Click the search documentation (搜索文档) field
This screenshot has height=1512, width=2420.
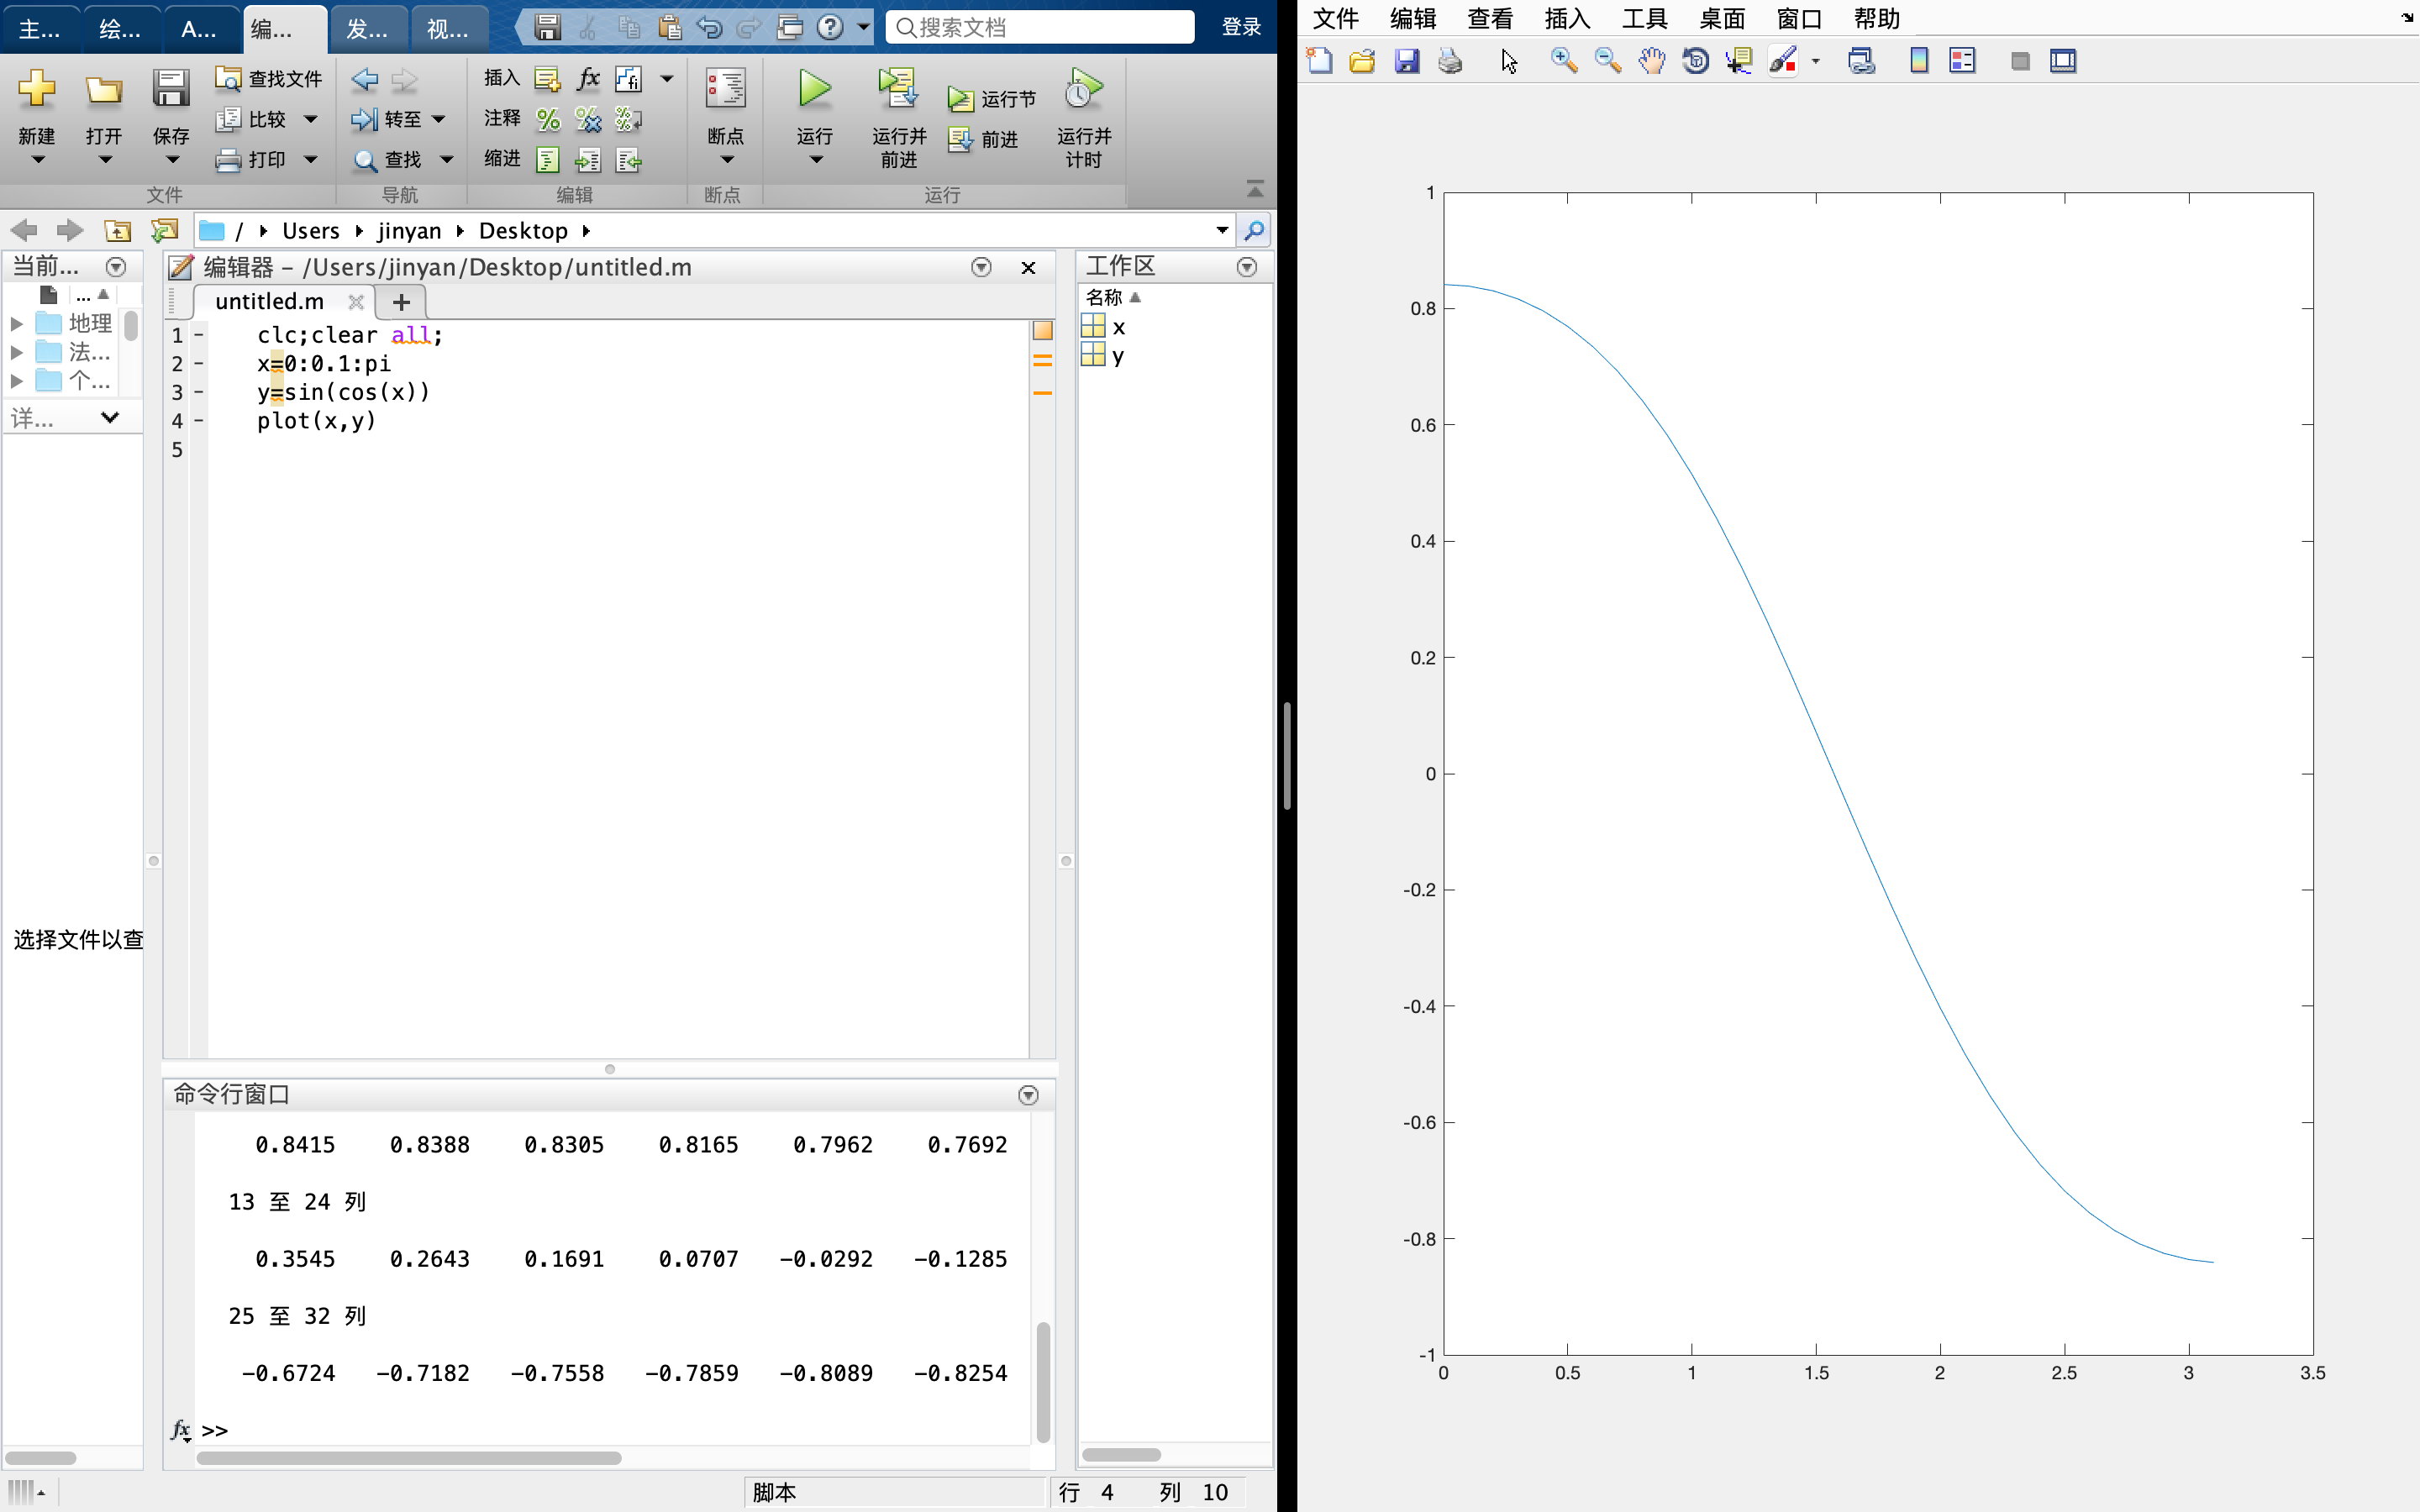click(x=1040, y=27)
